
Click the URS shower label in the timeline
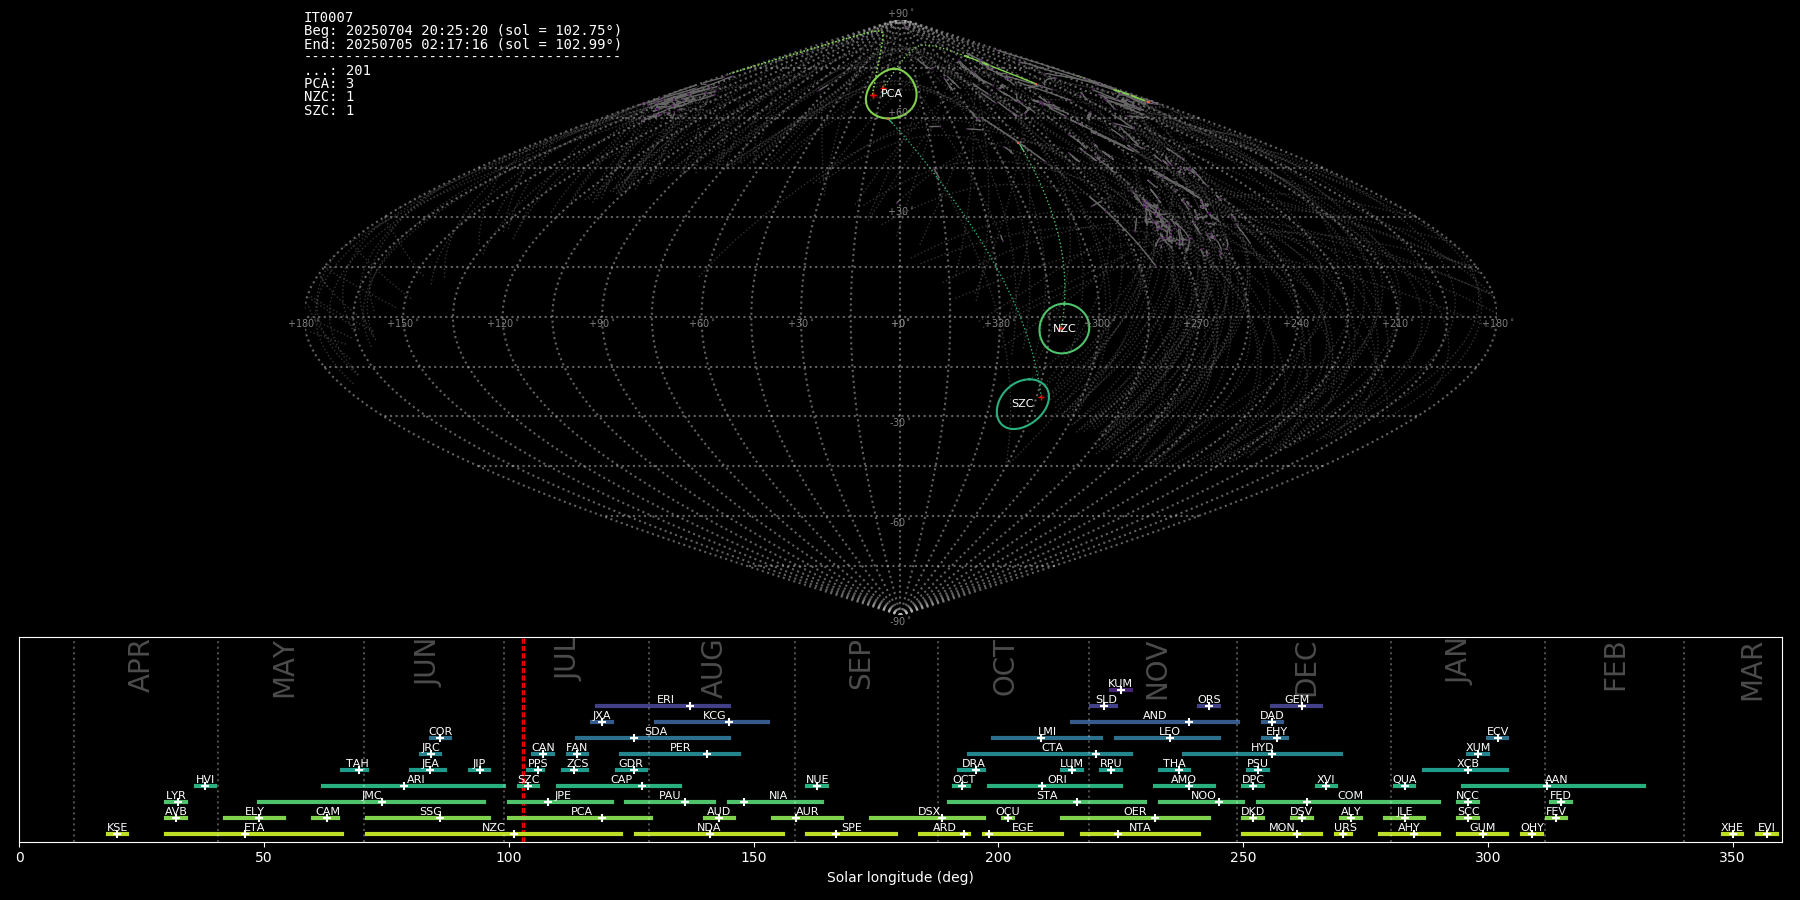pyautogui.click(x=1345, y=827)
